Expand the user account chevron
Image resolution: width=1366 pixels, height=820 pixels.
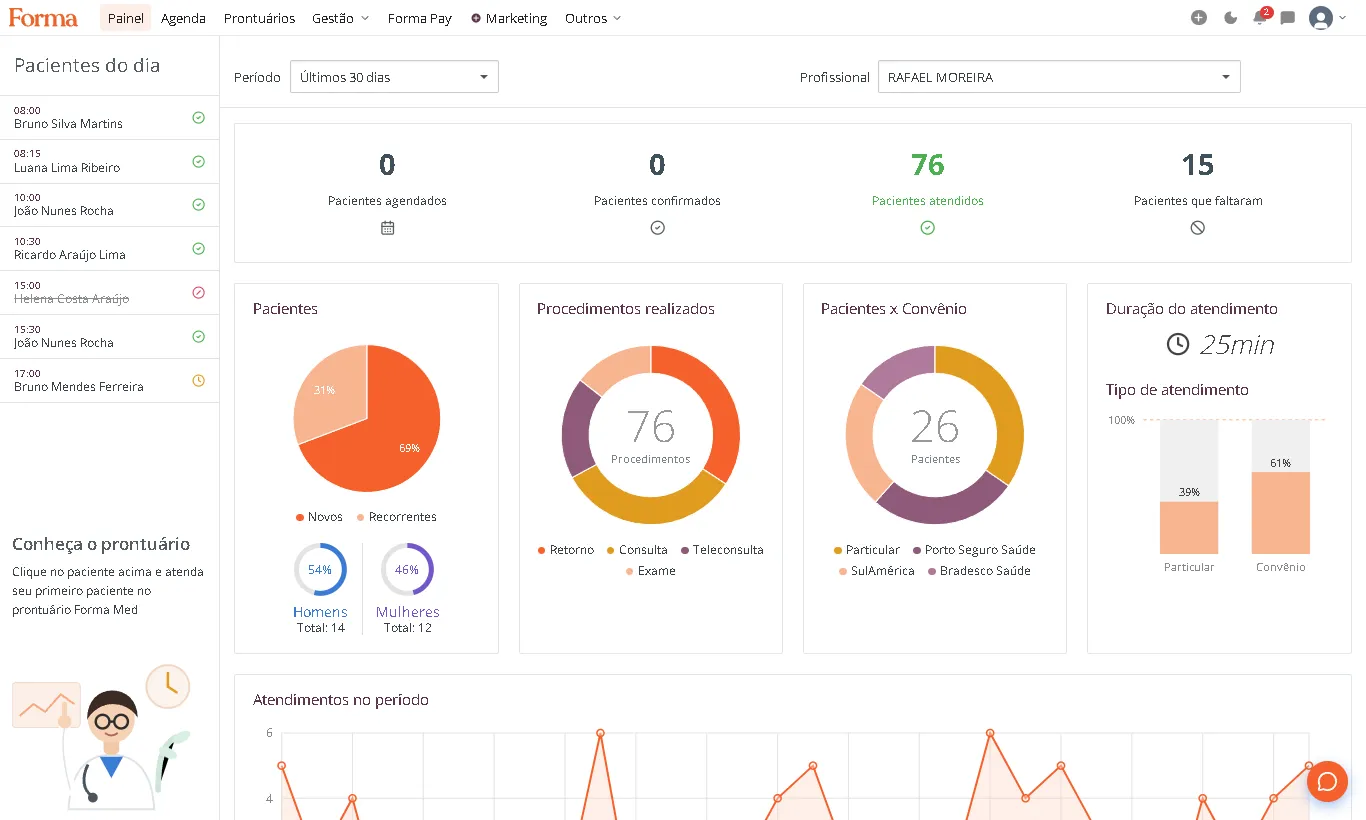pos(1342,18)
